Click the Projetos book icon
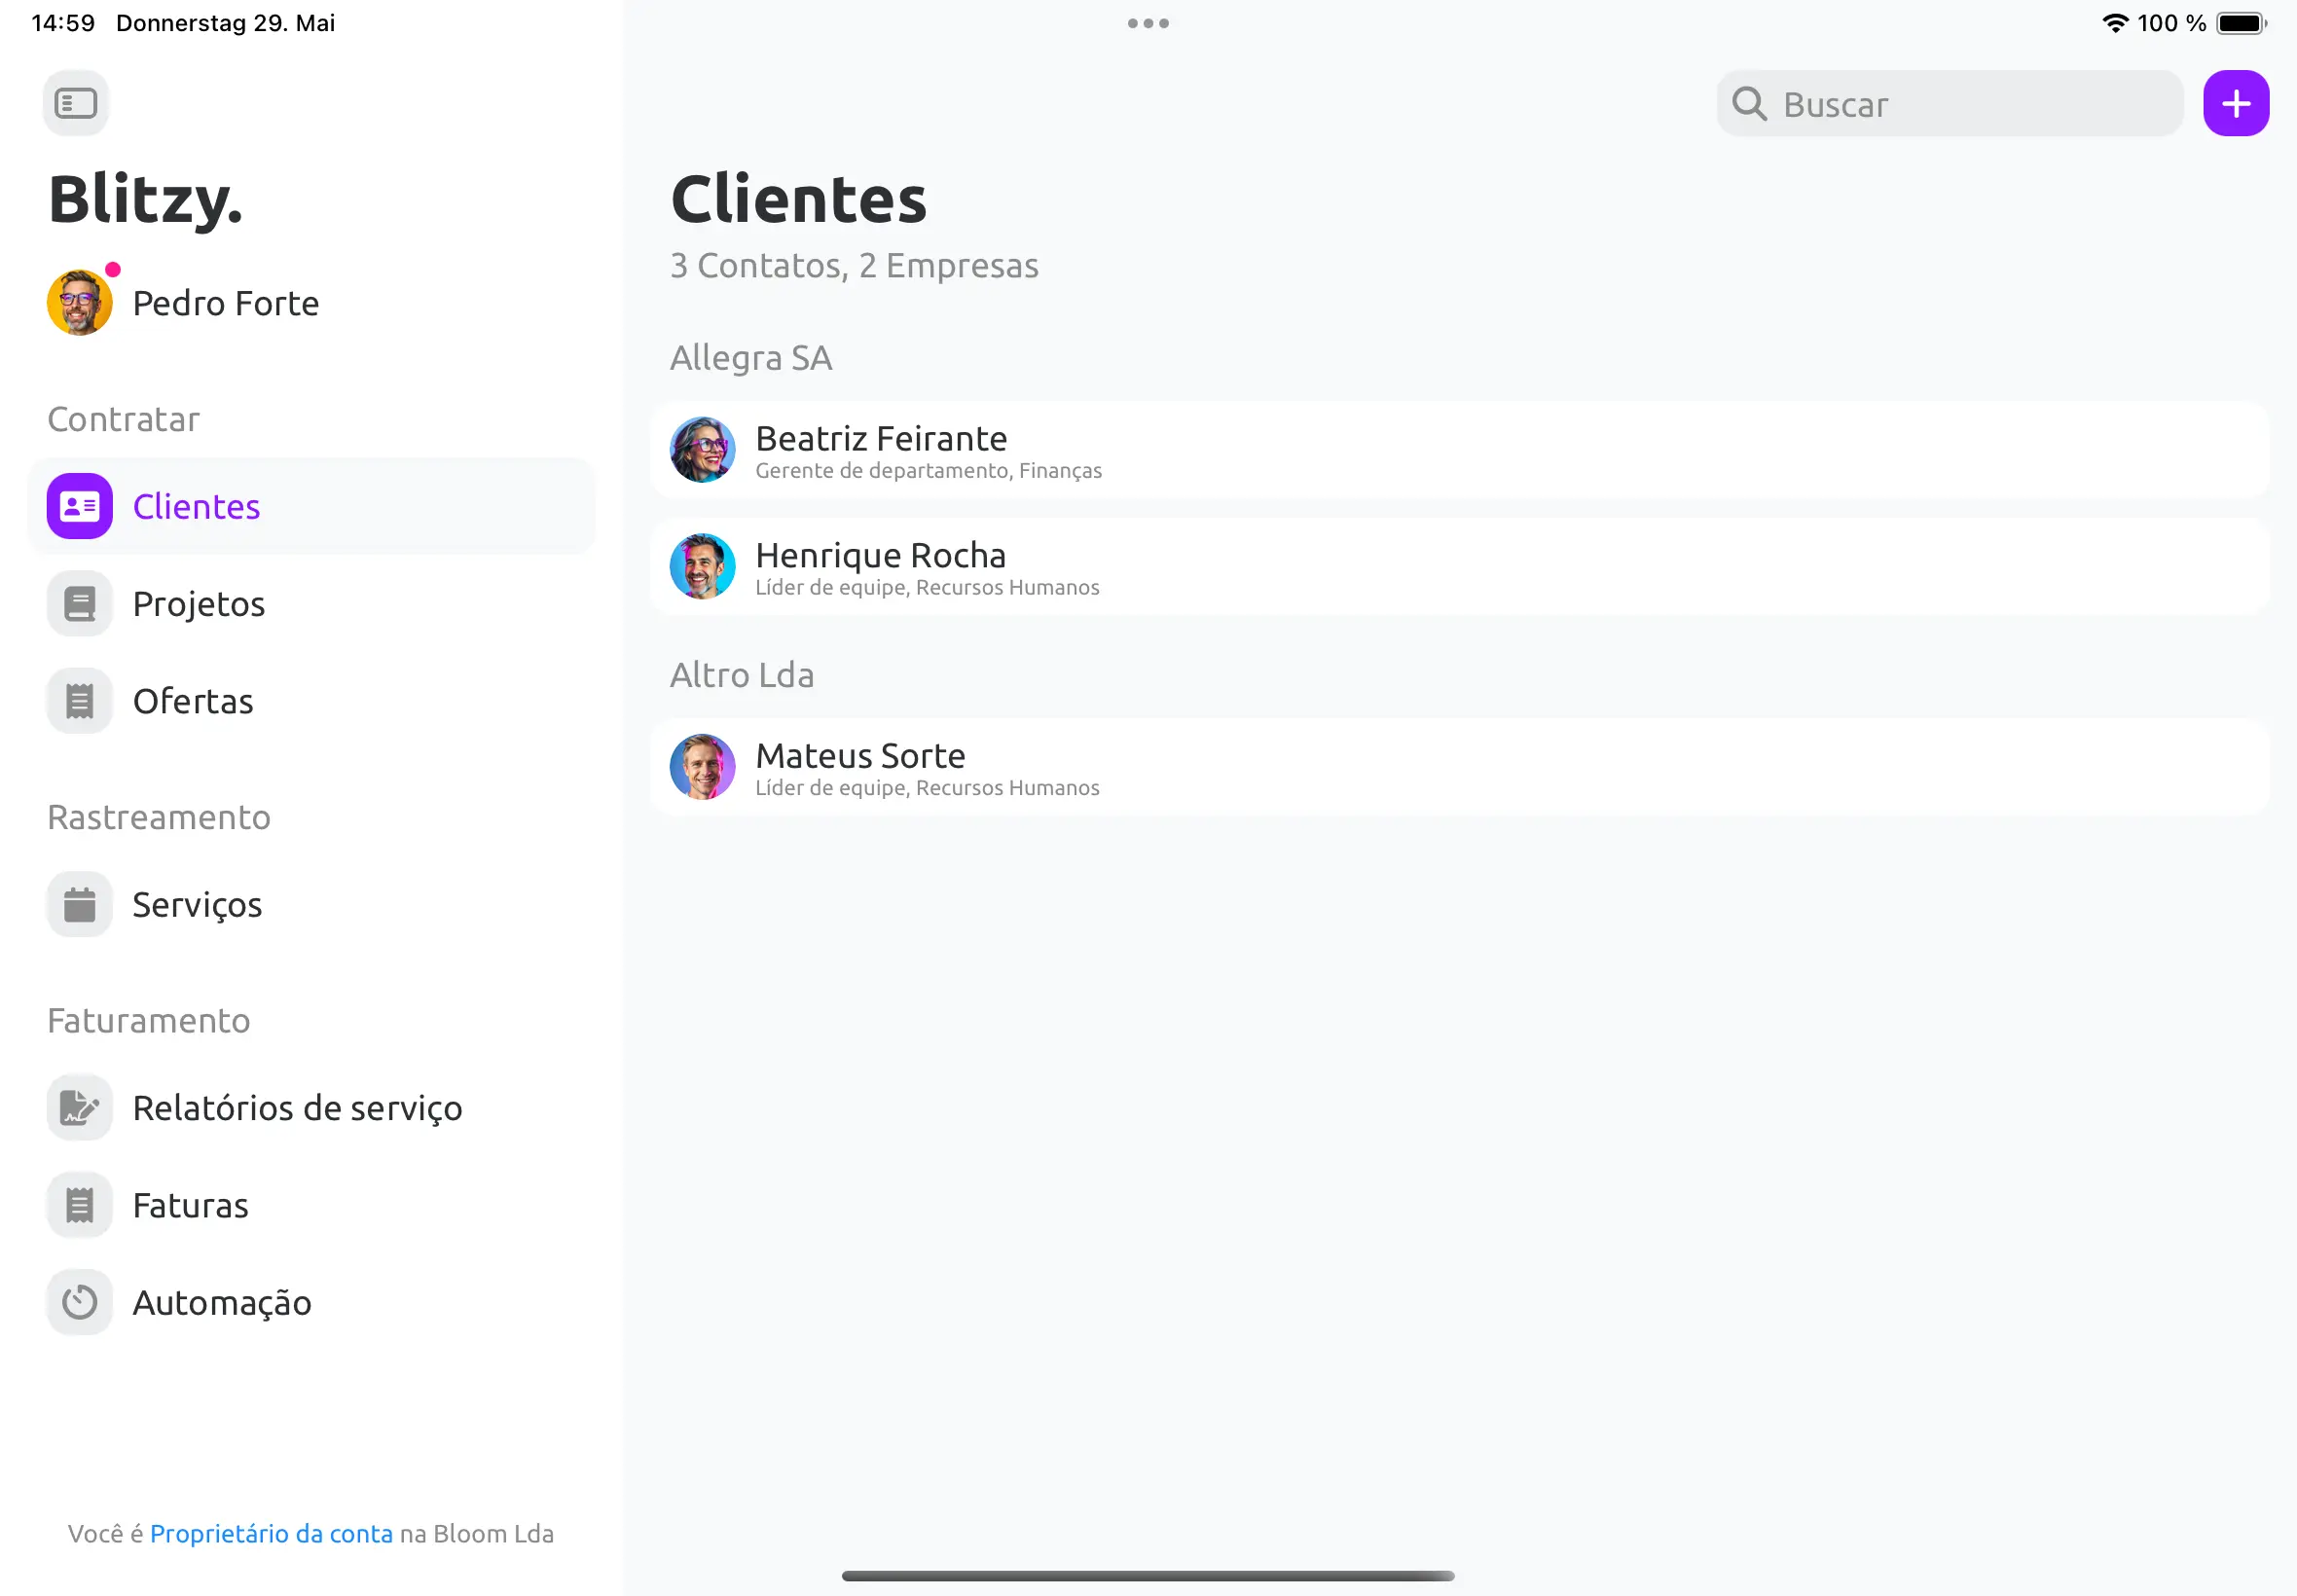The height and width of the screenshot is (1596, 2297). coord(80,604)
